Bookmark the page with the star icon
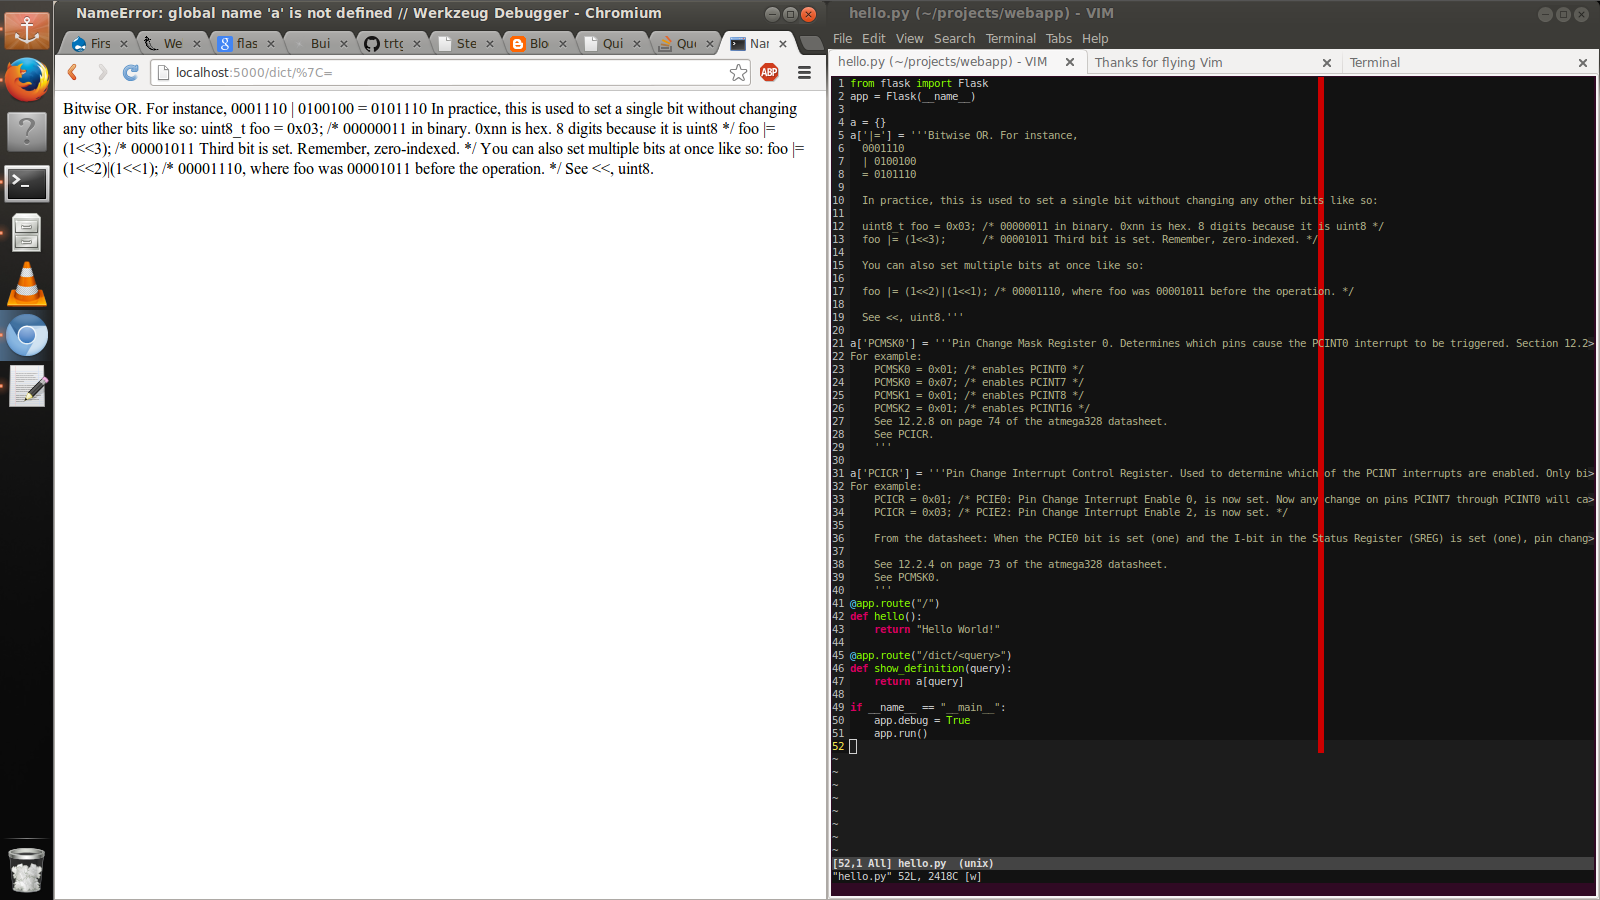The width and height of the screenshot is (1600, 900). point(738,72)
